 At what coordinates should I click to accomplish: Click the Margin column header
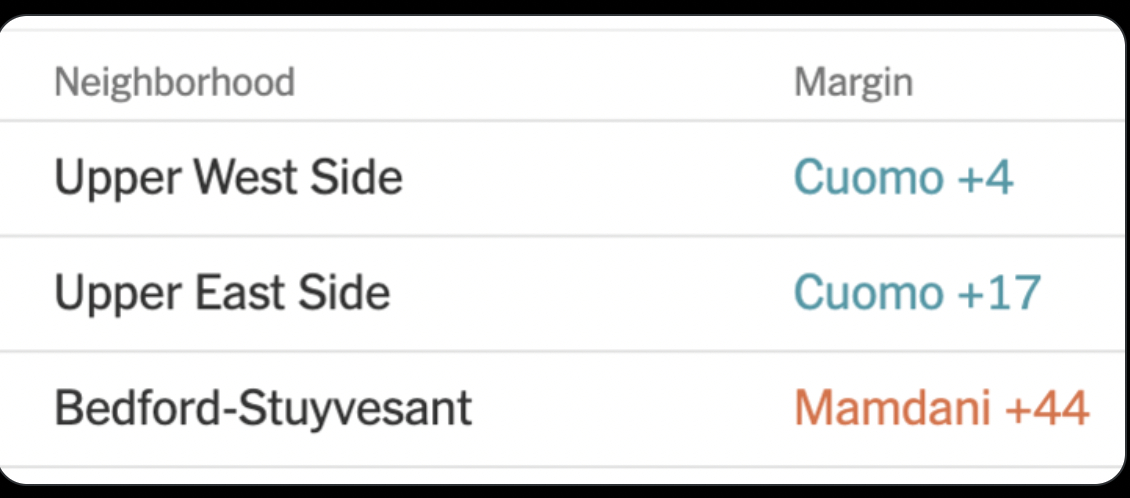(853, 82)
